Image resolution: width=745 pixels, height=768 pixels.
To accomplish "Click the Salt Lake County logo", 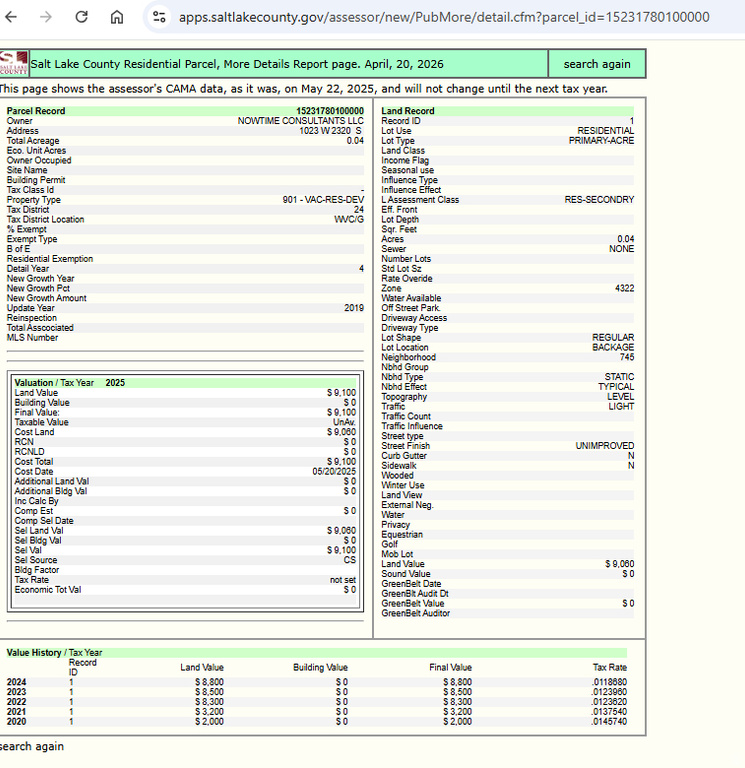I will click(14, 64).
